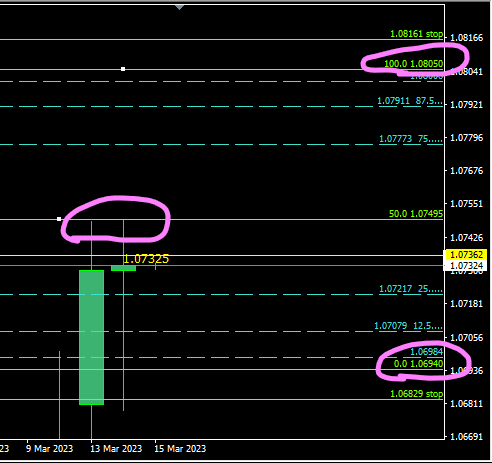Click the yellow '1.07325' price text on chart
Screen dimensions: 492x463
(x=146, y=259)
